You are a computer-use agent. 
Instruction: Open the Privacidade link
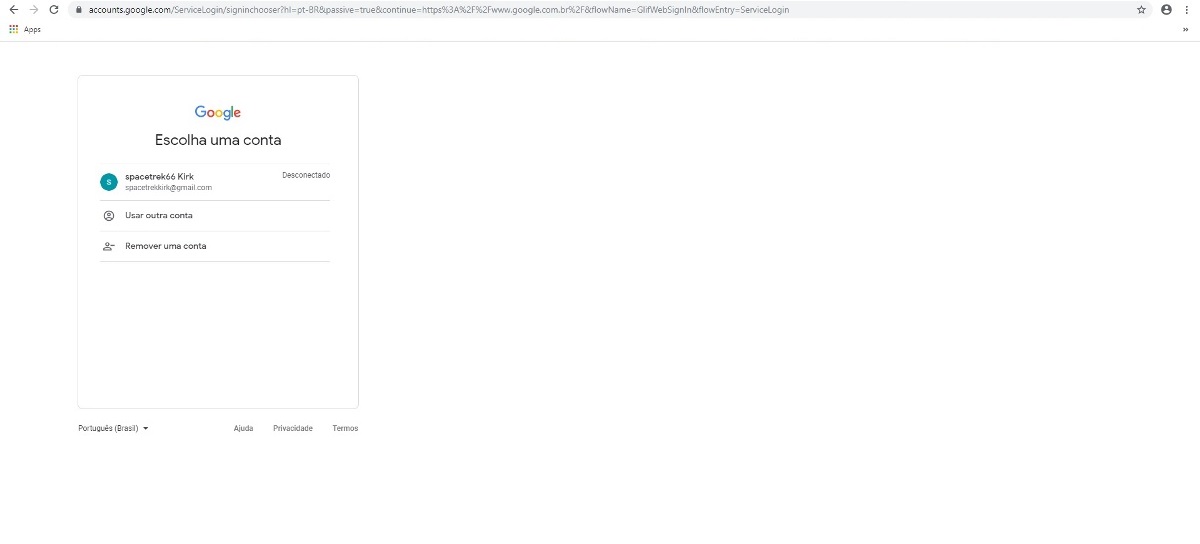pos(293,428)
